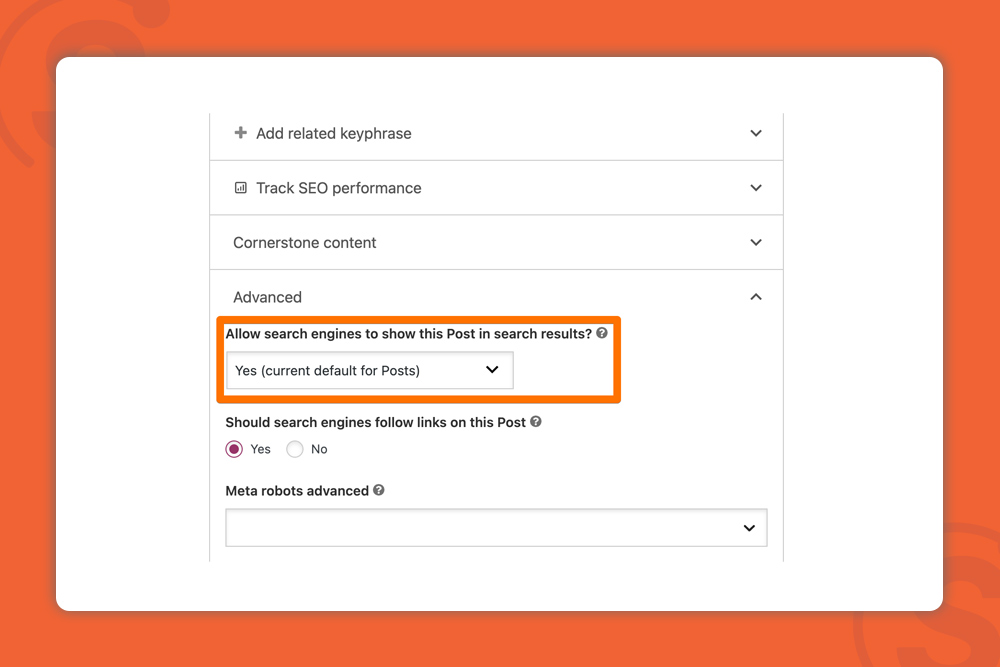Click the Meta robots advanced label
The height and width of the screenshot is (667, 1000).
tap(297, 490)
